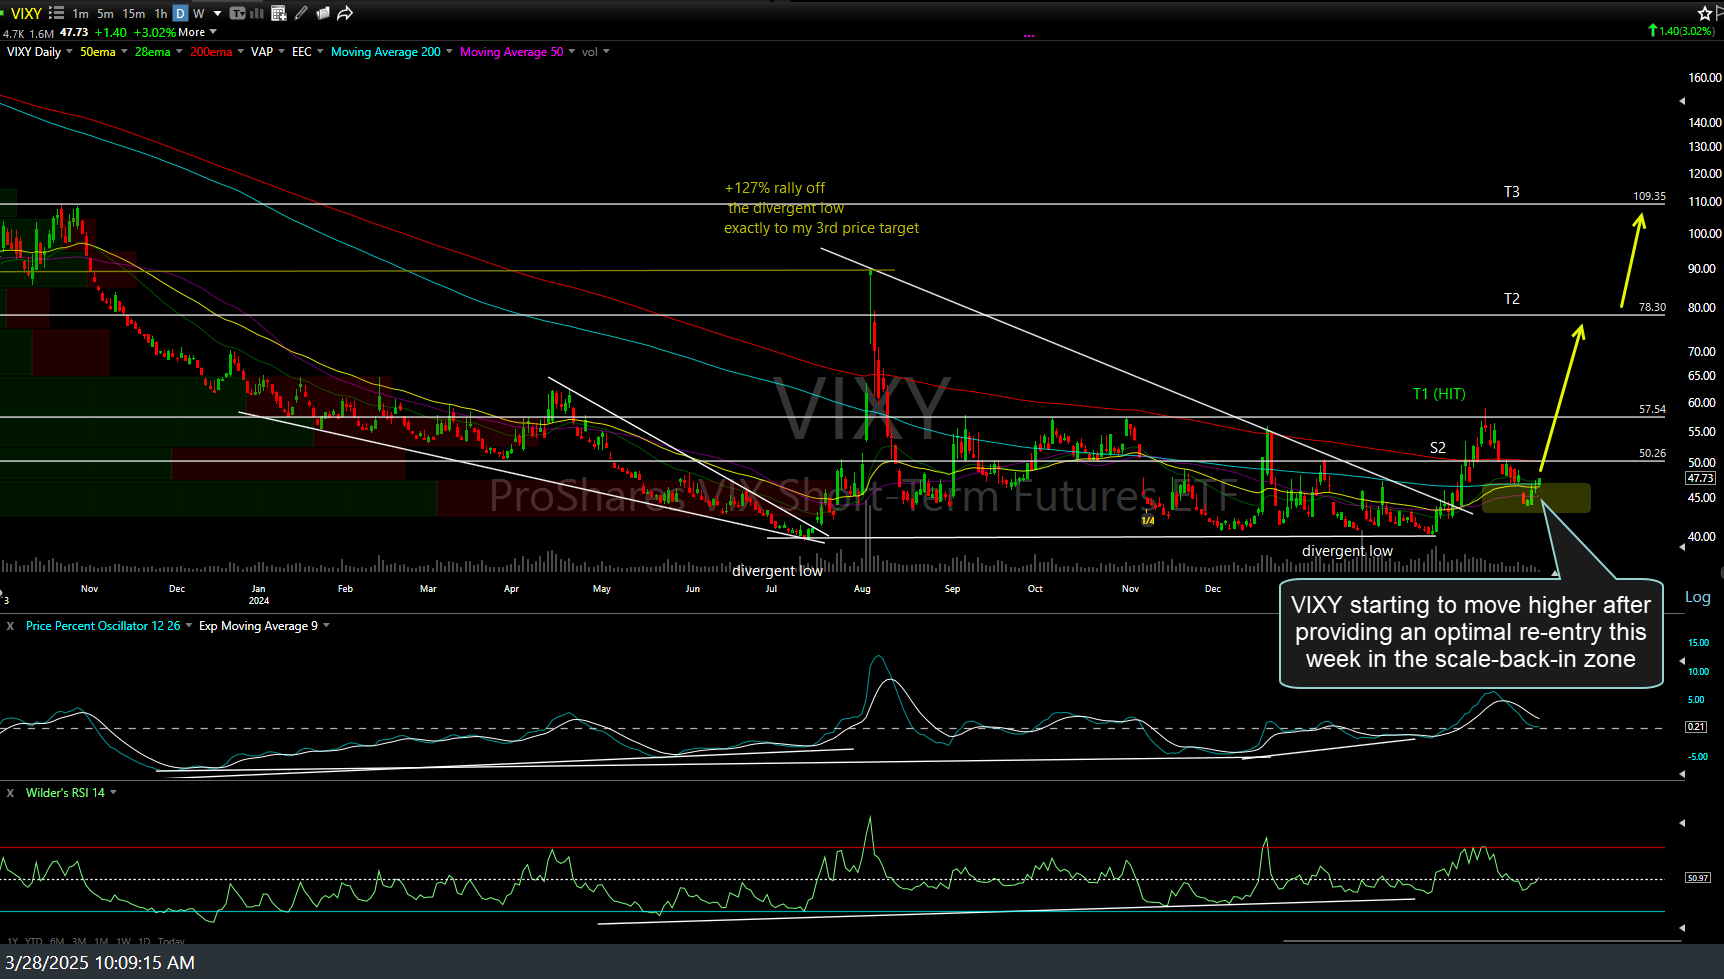Switch to Daily (D) timeframe

point(180,13)
